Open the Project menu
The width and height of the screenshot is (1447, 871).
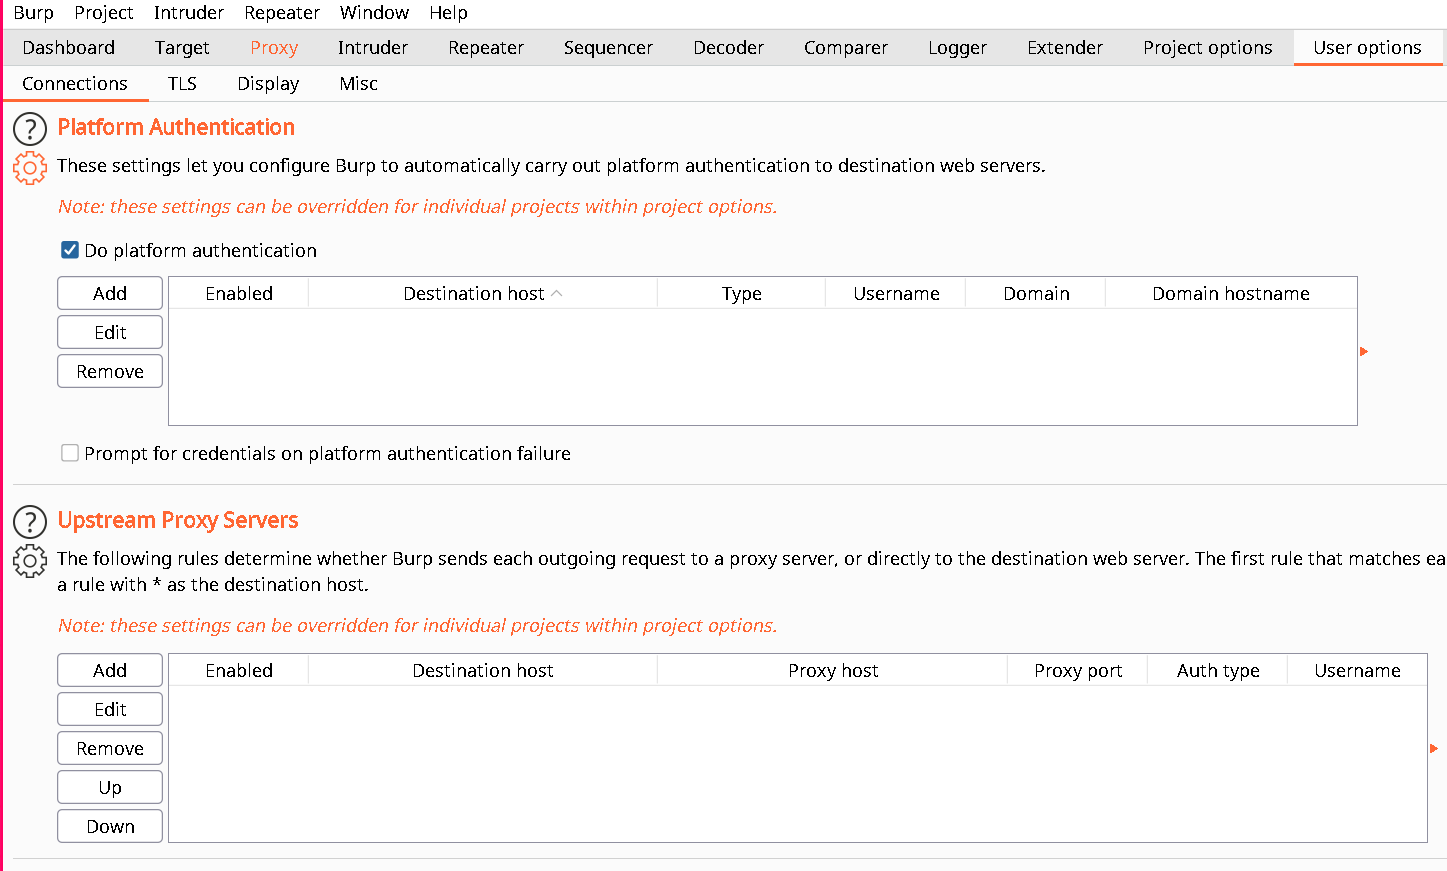pos(104,13)
